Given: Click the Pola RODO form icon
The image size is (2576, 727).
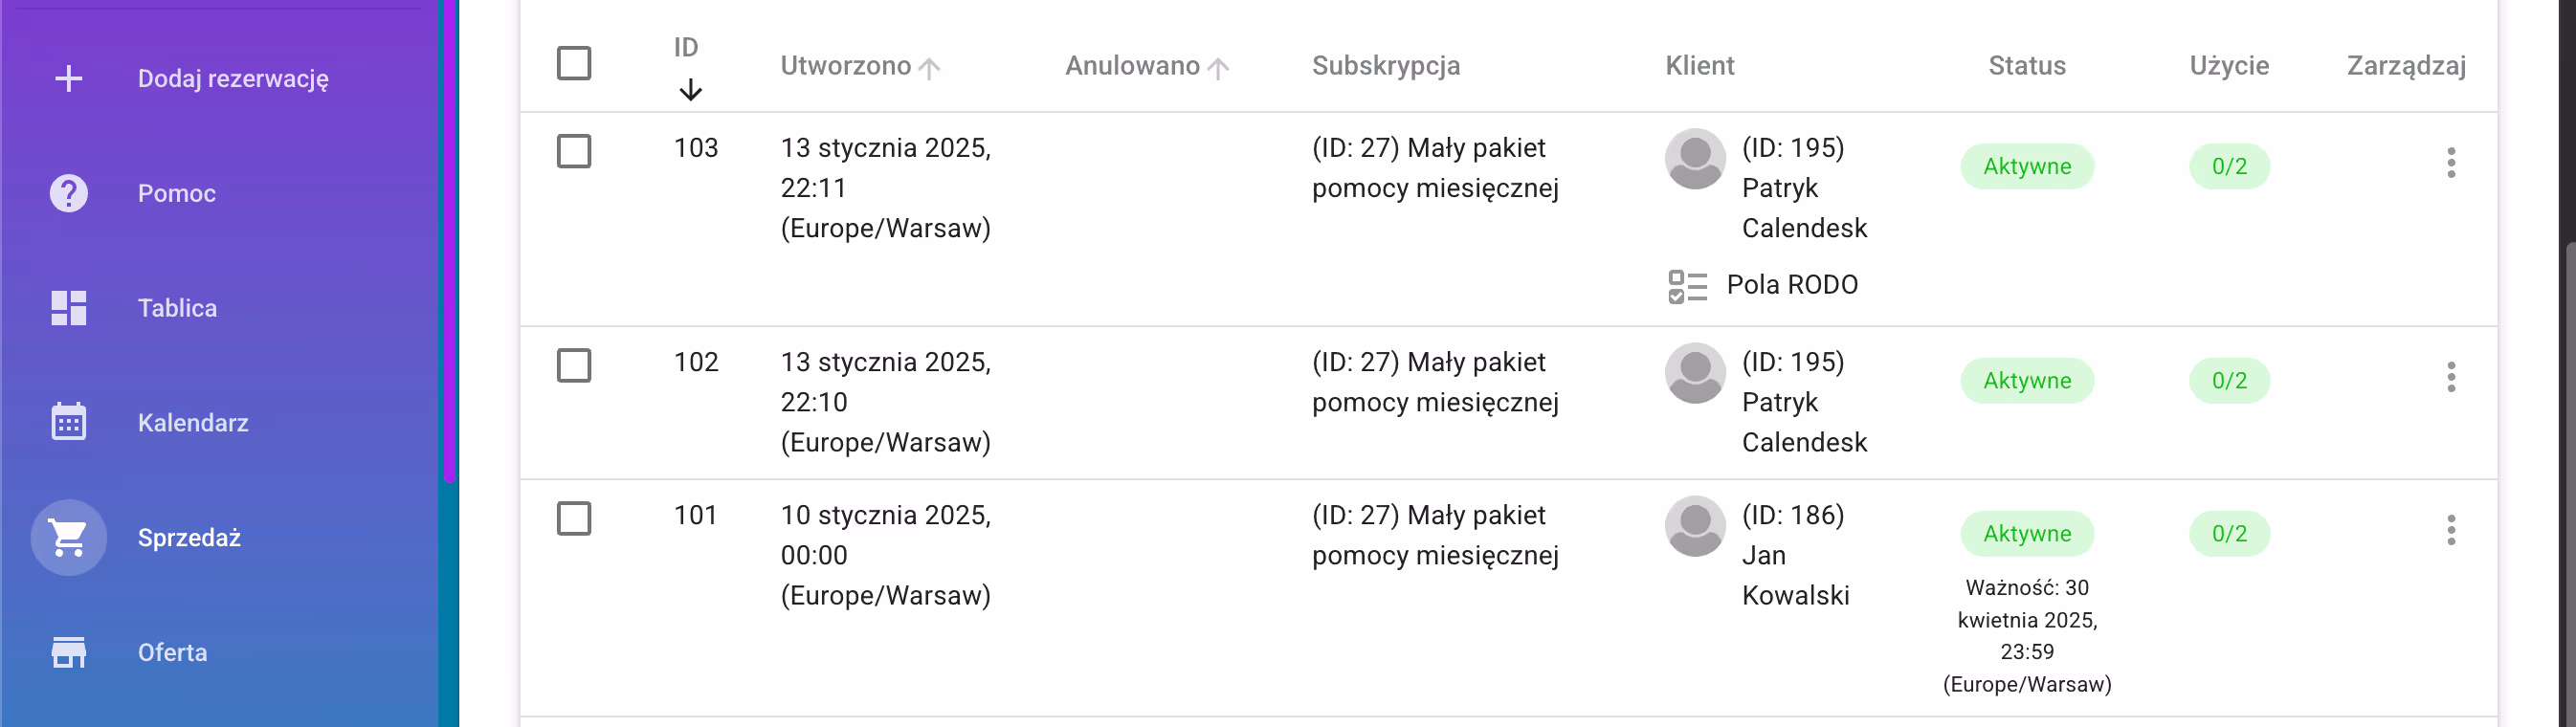Looking at the screenshot, I should [1686, 285].
